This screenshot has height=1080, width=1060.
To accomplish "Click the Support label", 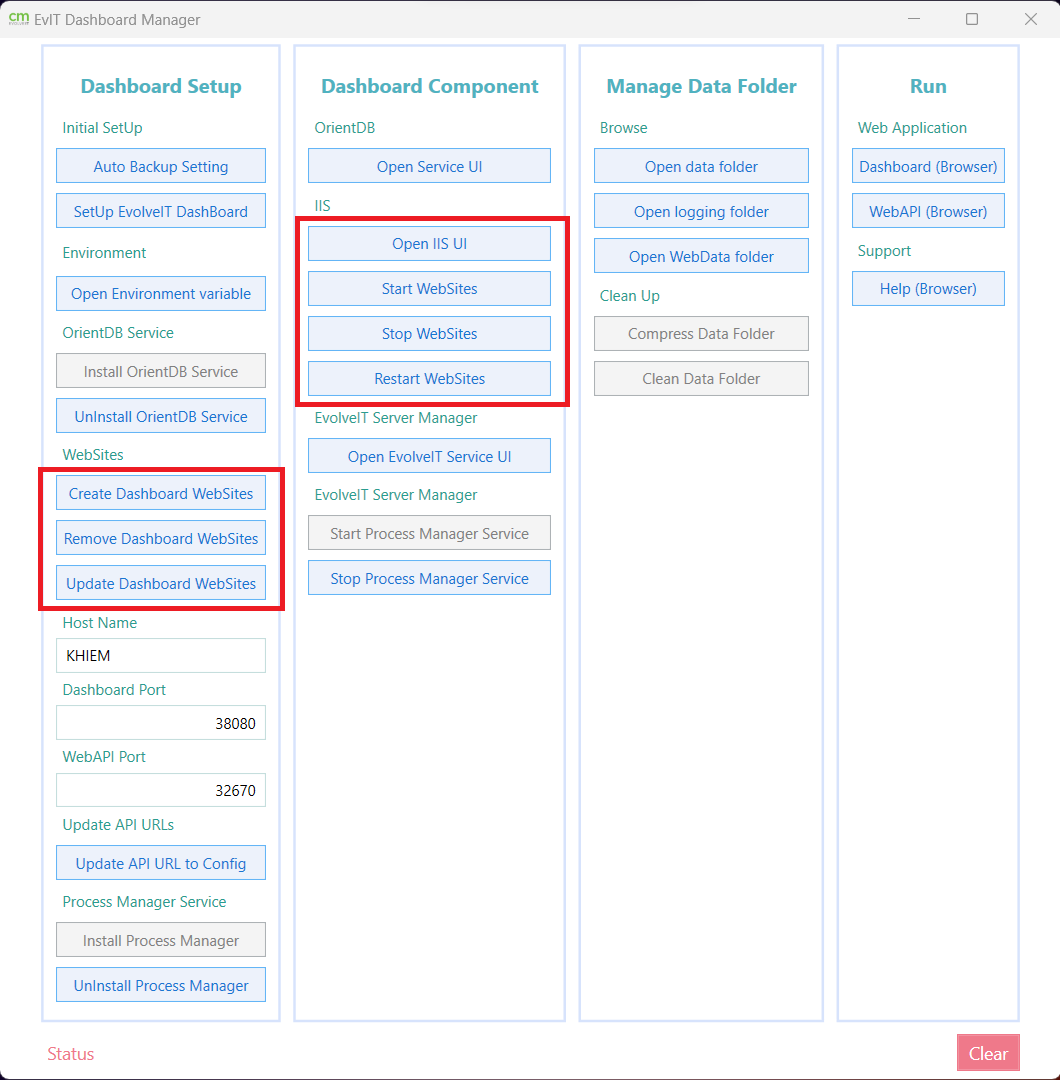I will 884,251.
